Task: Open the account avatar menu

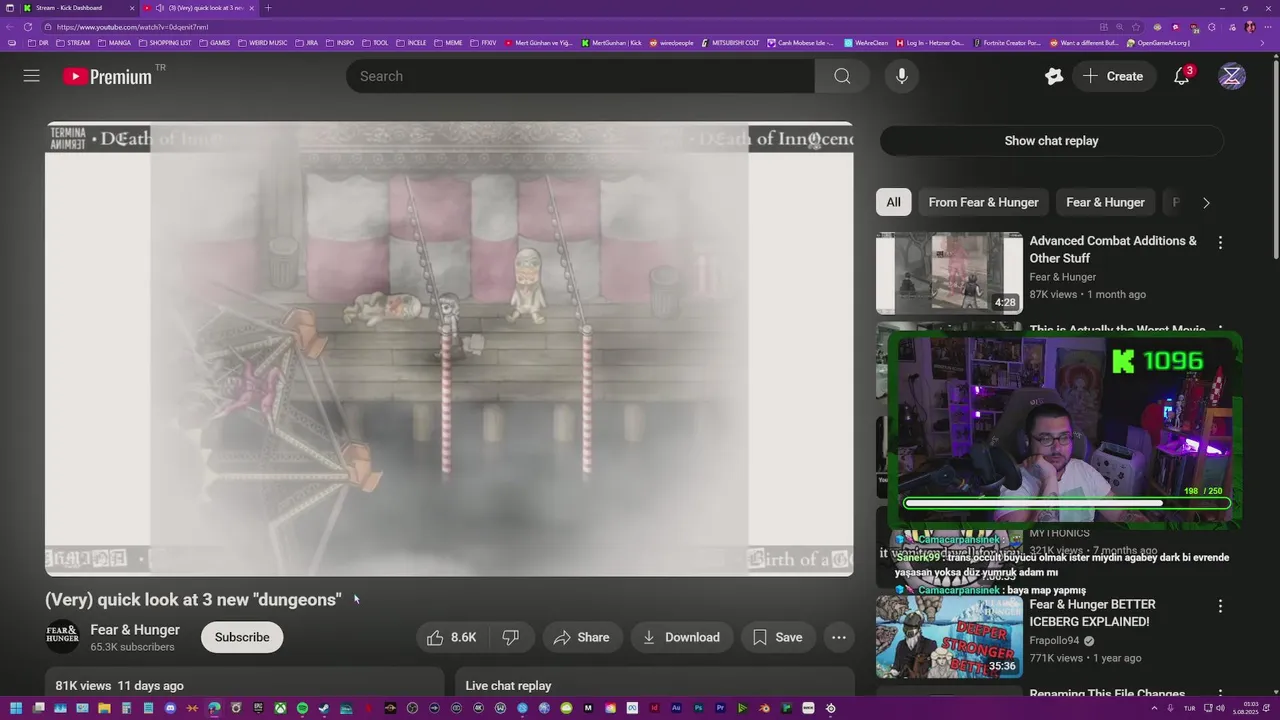Action: (1232, 76)
